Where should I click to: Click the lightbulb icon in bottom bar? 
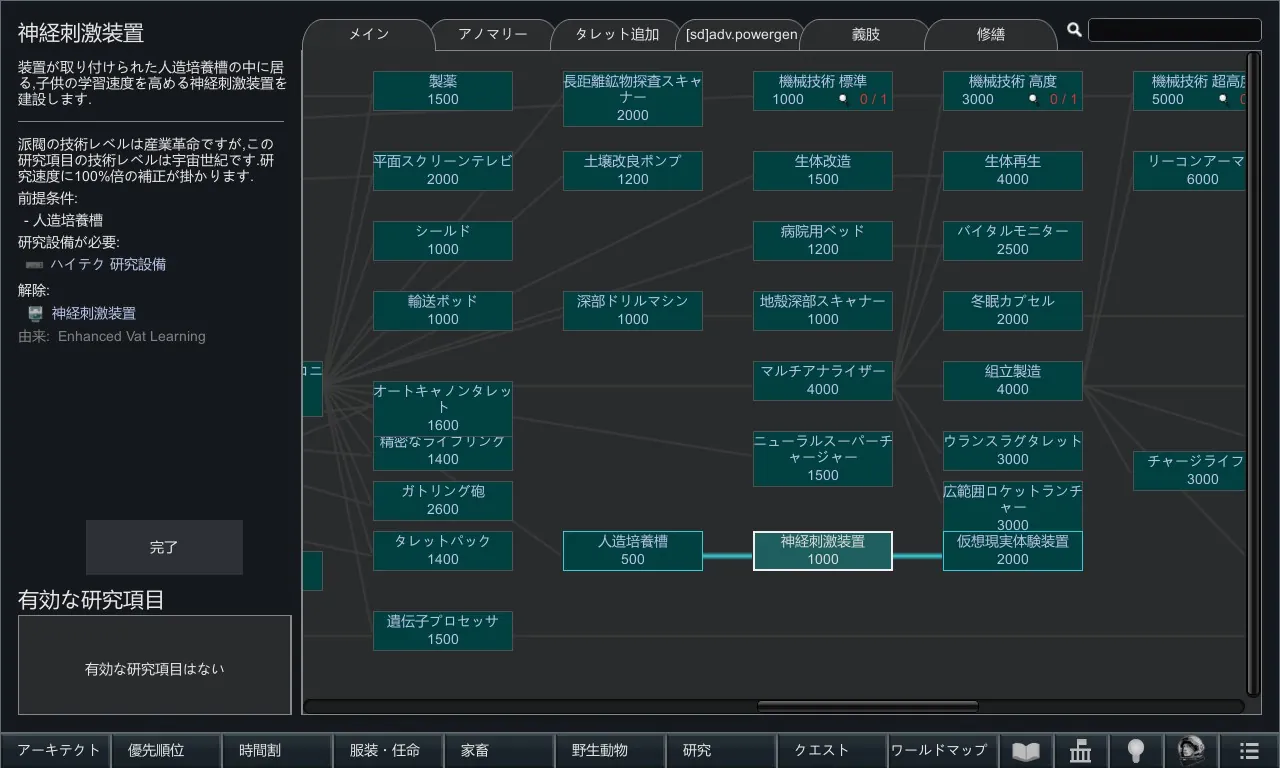[1135, 751]
